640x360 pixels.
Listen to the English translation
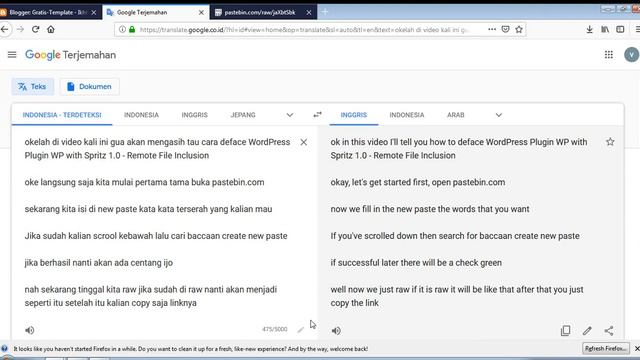(336, 331)
